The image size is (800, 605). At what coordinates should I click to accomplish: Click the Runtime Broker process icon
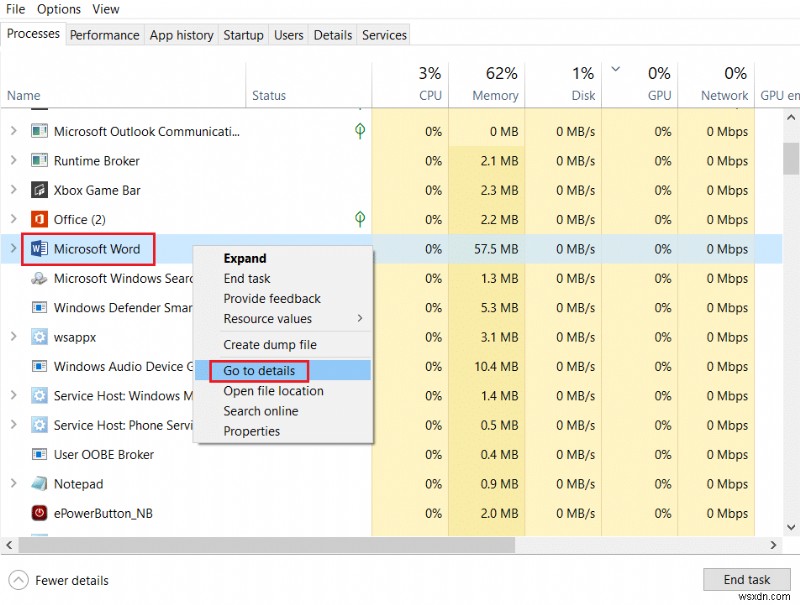point(38,161)
